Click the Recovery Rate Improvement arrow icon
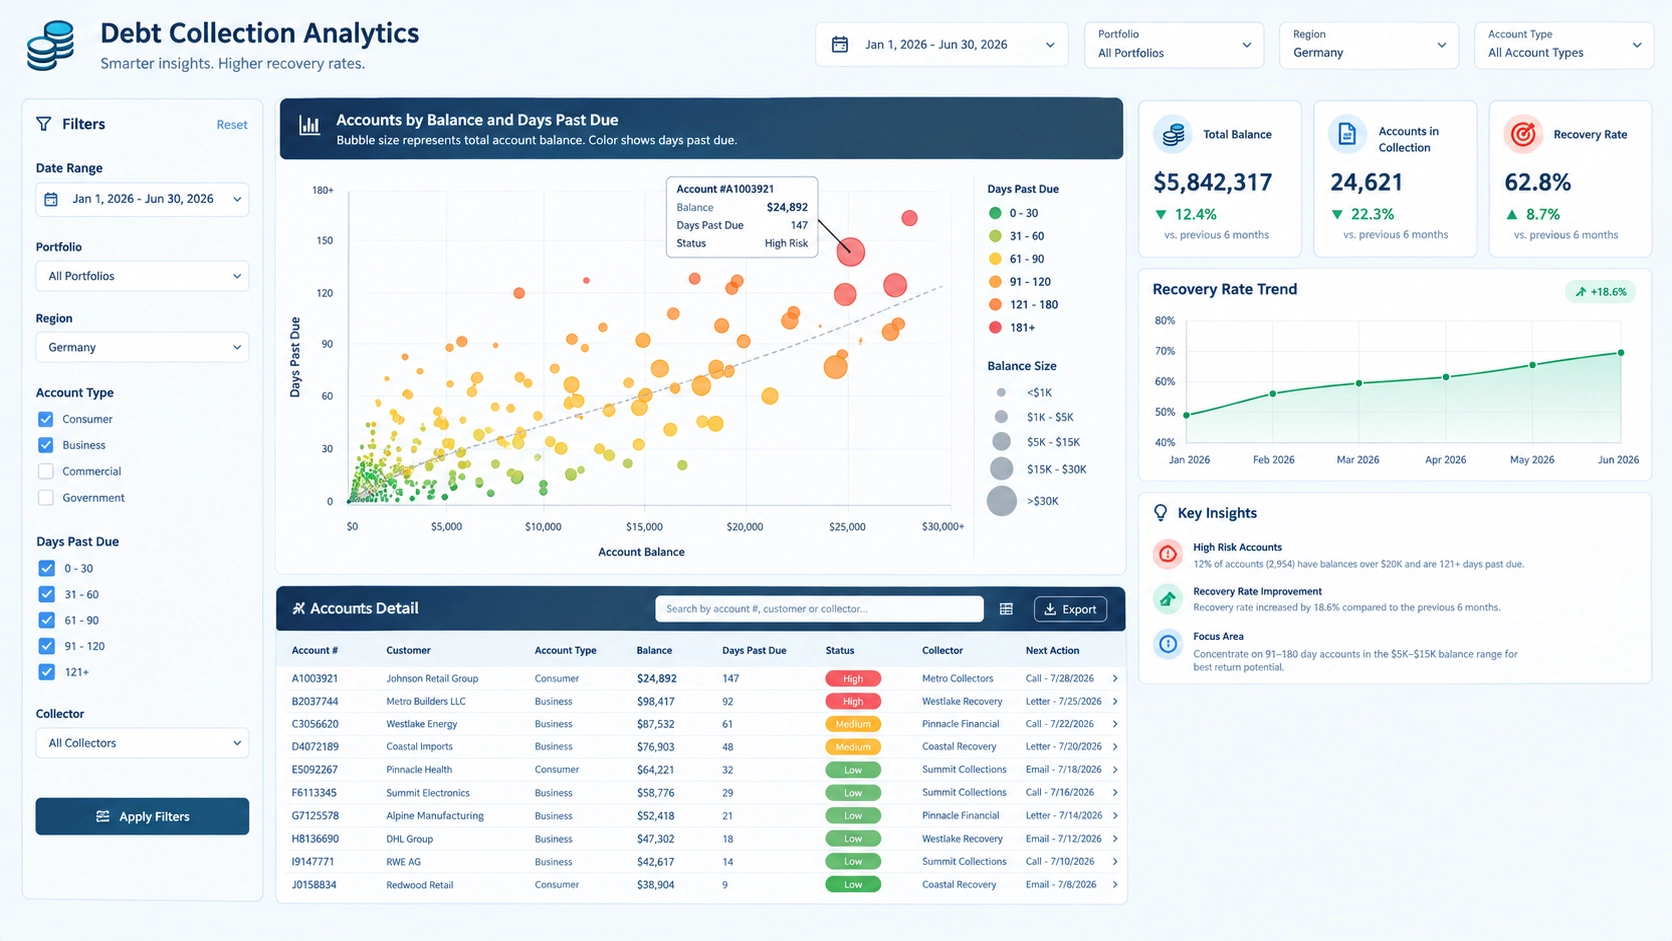The image size is (1672, 941). [1168, 598]
